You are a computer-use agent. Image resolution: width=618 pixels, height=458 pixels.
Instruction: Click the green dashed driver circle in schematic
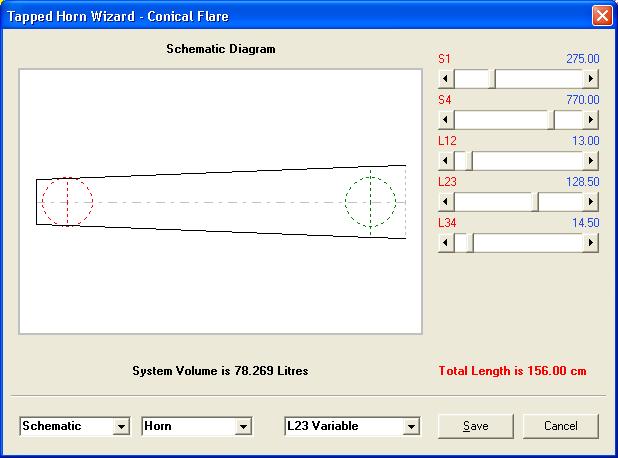[370, 202]
